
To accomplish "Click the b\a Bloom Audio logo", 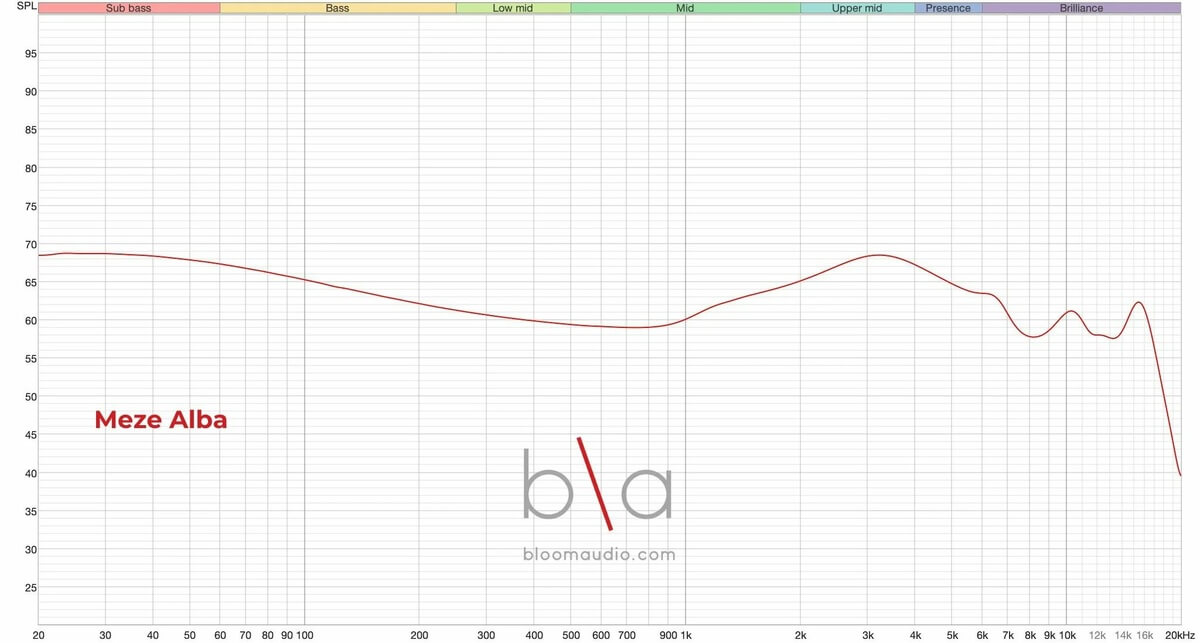I will click(x=598, y=483).
